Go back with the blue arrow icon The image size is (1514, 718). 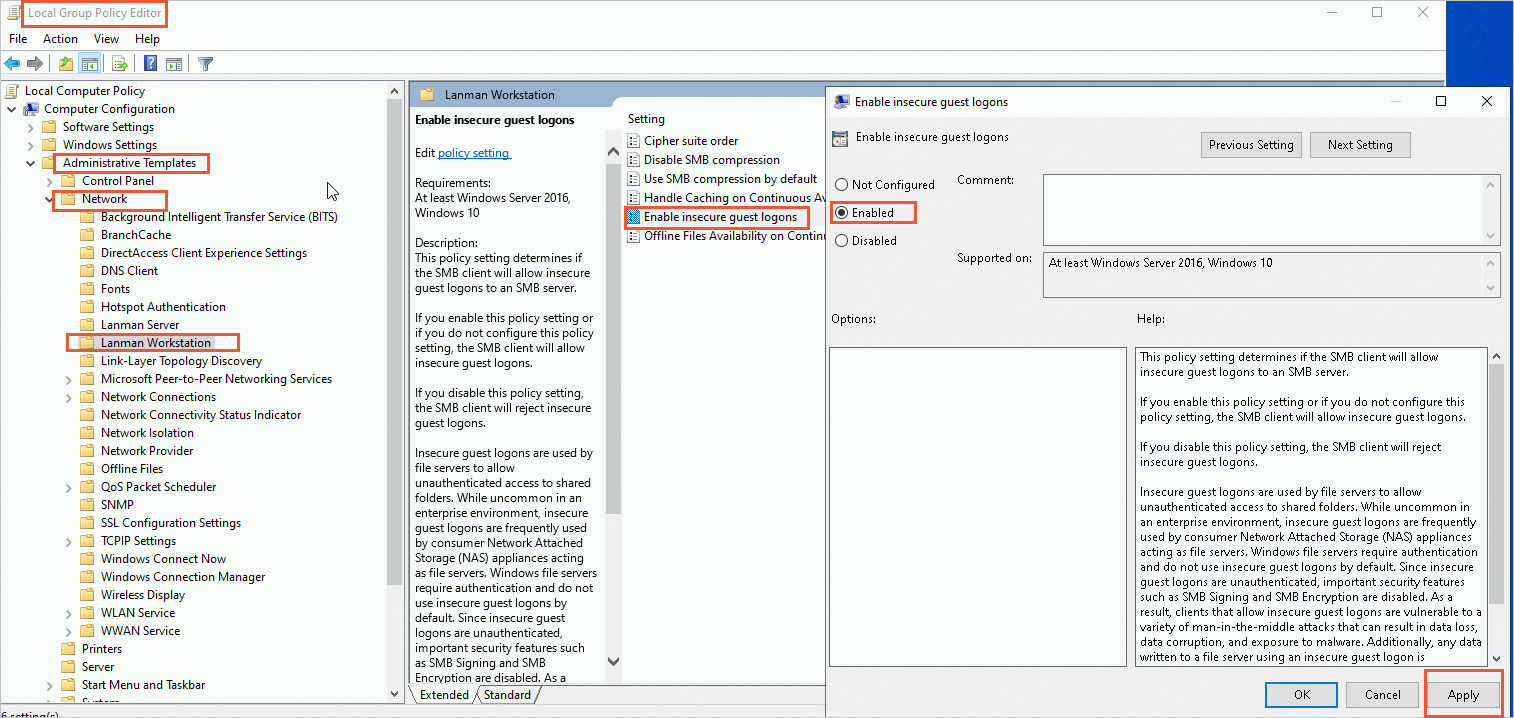[13, 64]
